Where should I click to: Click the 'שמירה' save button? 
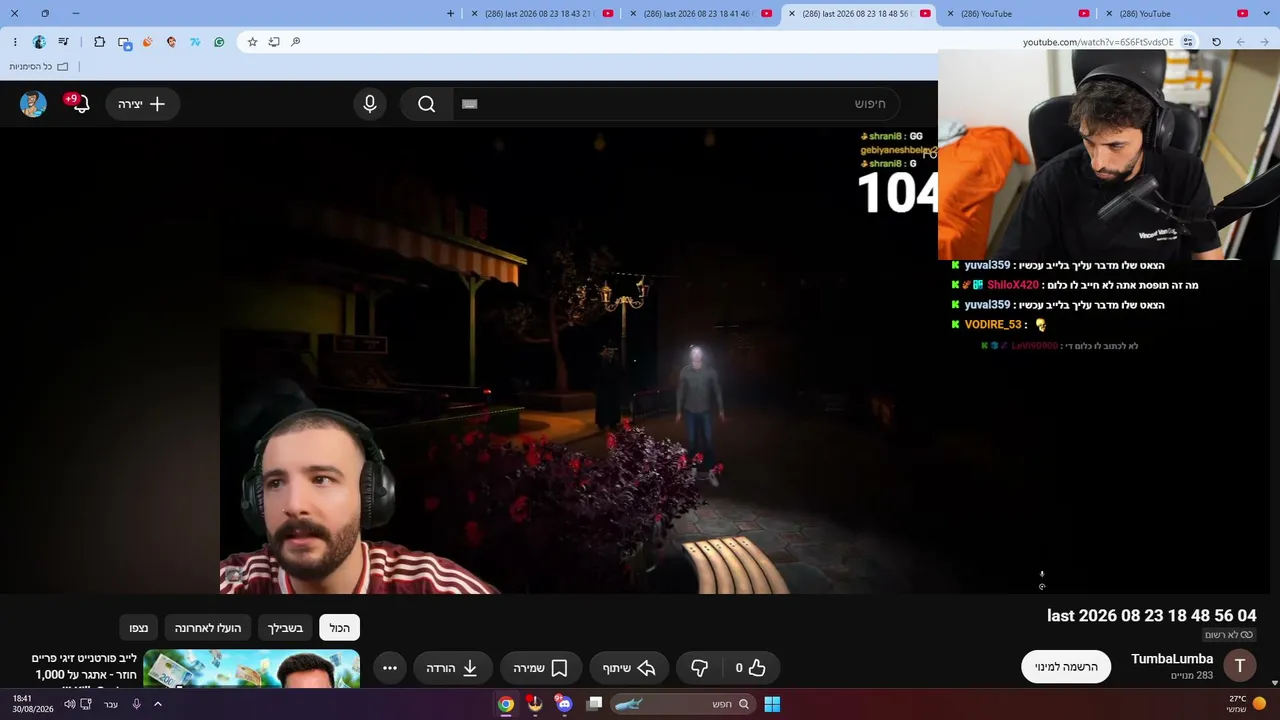(540, 668)
